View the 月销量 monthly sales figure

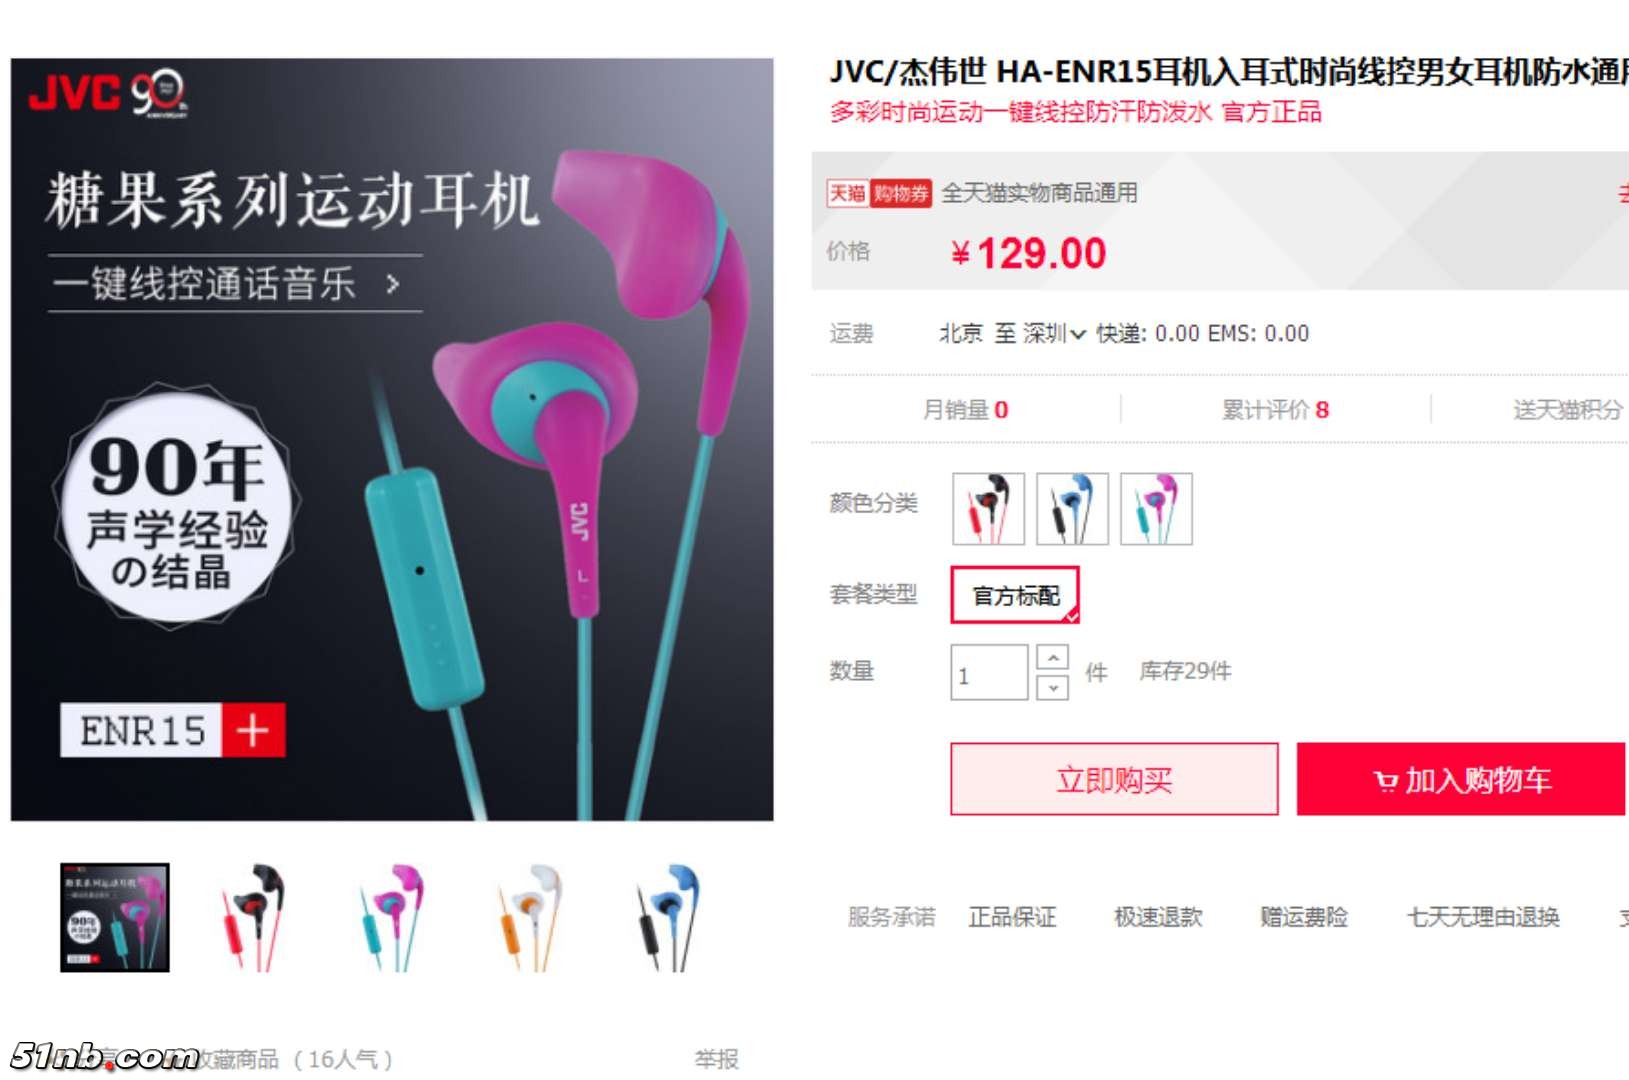[x=965, y=410]
